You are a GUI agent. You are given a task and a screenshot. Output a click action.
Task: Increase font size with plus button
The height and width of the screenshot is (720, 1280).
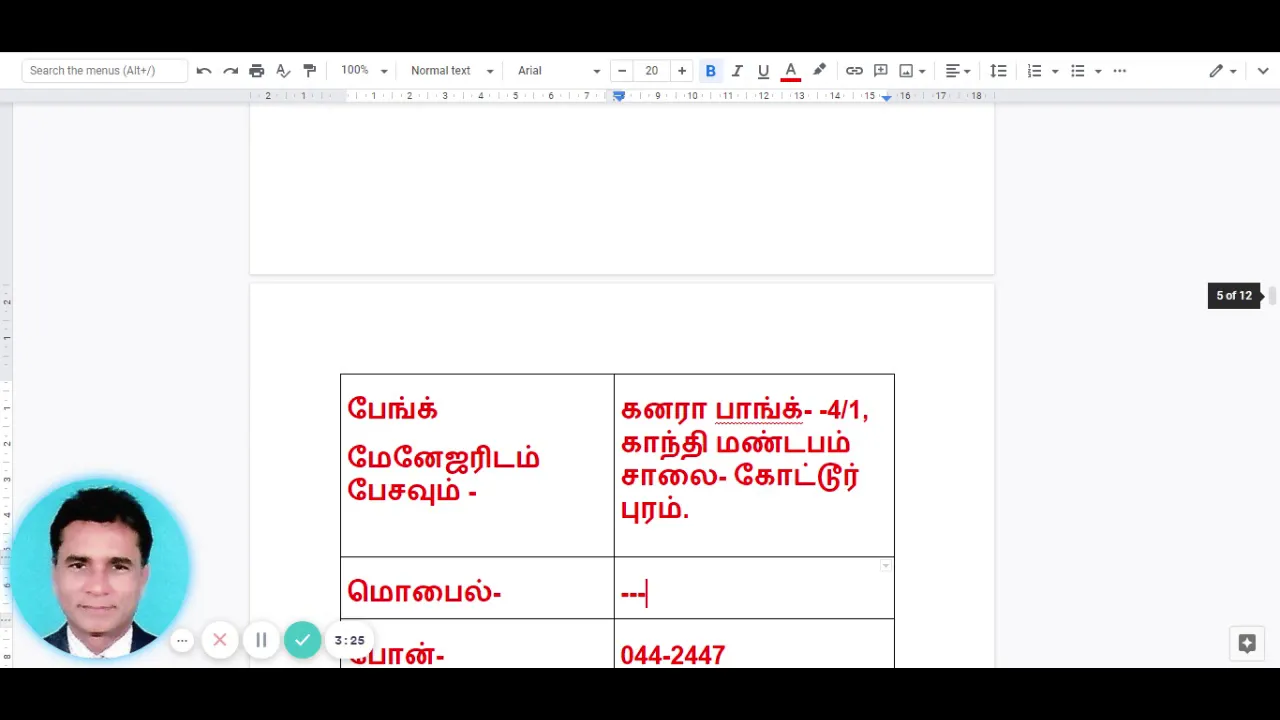pos(682,71)
